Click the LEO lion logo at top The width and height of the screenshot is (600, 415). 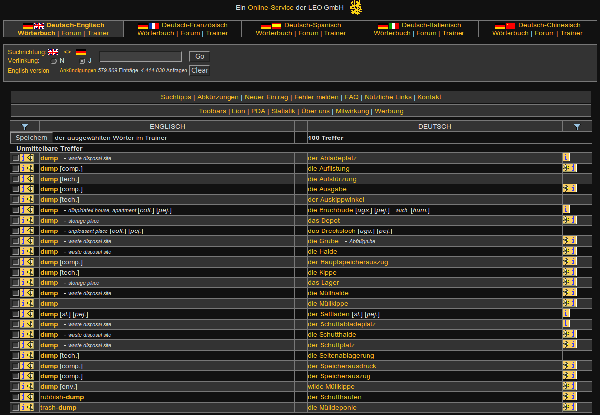pos(356,7)
